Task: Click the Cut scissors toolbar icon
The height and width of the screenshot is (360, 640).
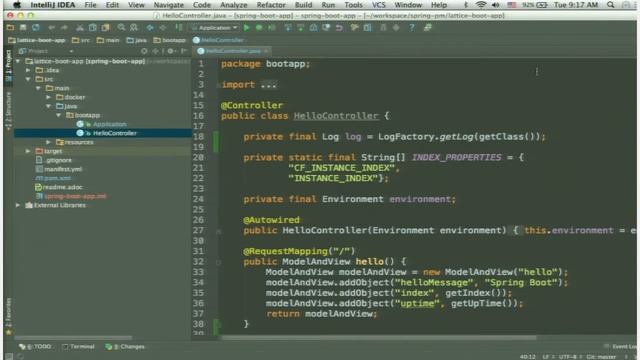Action: [x=80, y=28]
